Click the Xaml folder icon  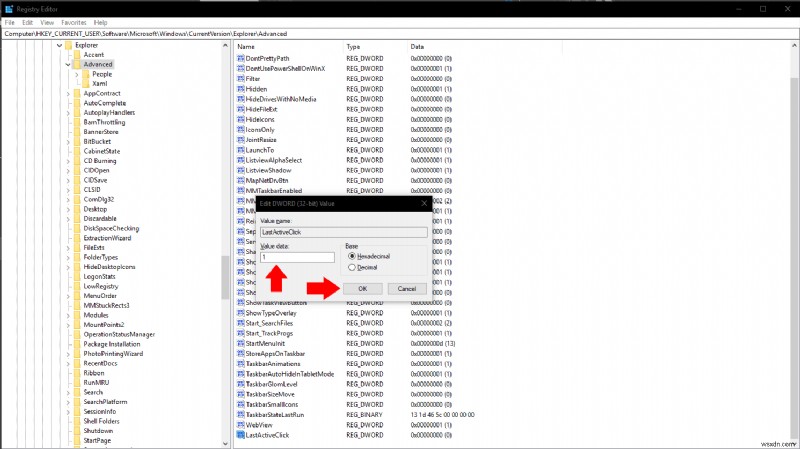[x=86, y=84]
